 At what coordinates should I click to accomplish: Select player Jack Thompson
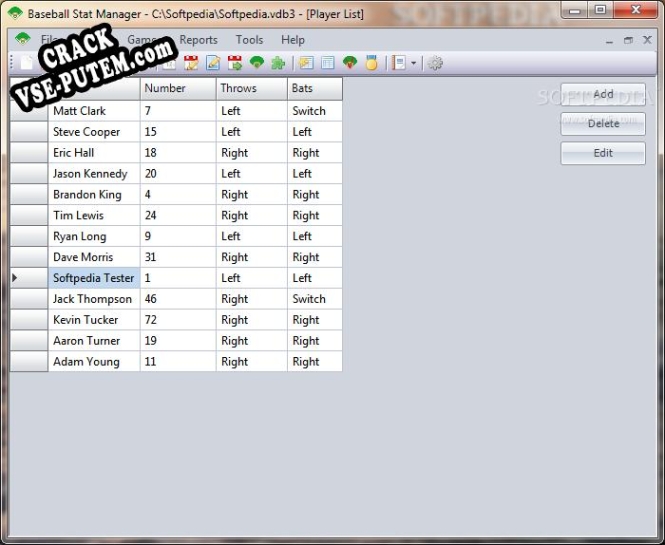[94, 299]
